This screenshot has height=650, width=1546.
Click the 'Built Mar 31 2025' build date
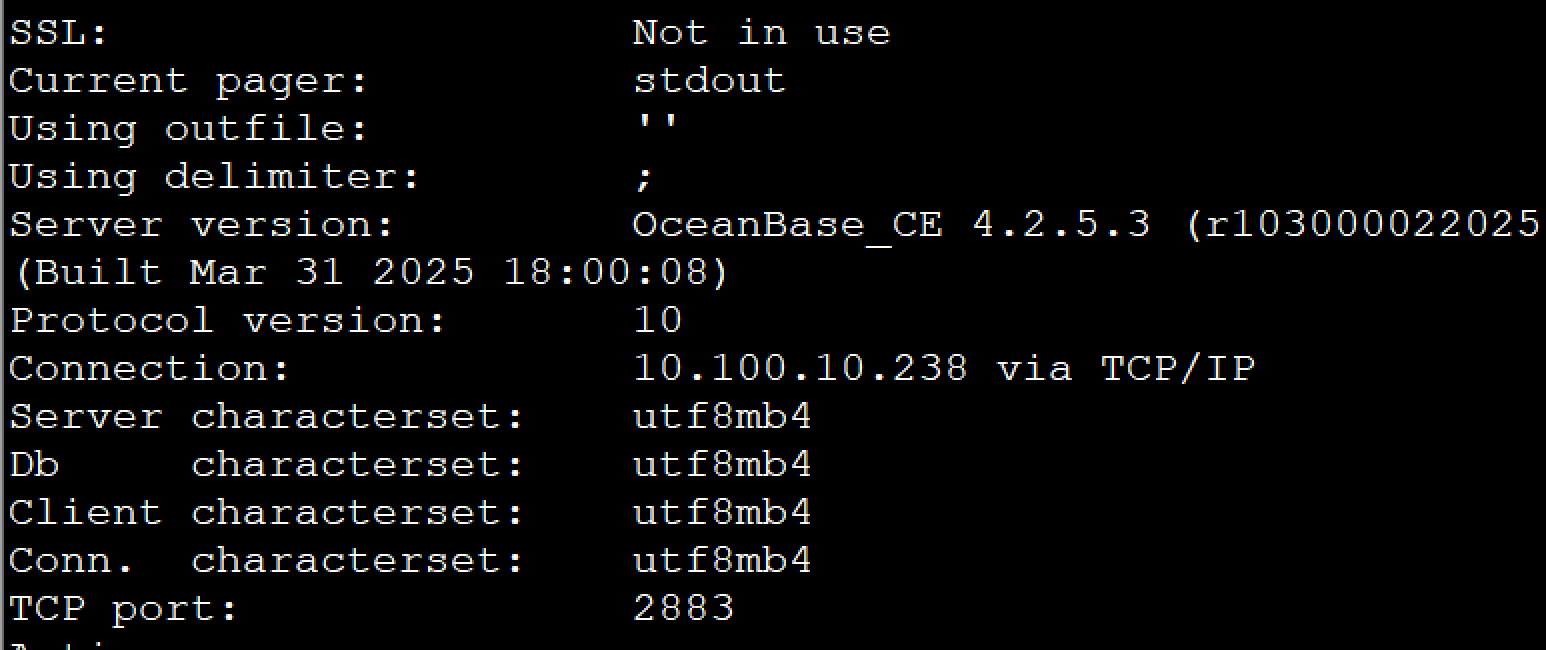click(x=253, y=273)
